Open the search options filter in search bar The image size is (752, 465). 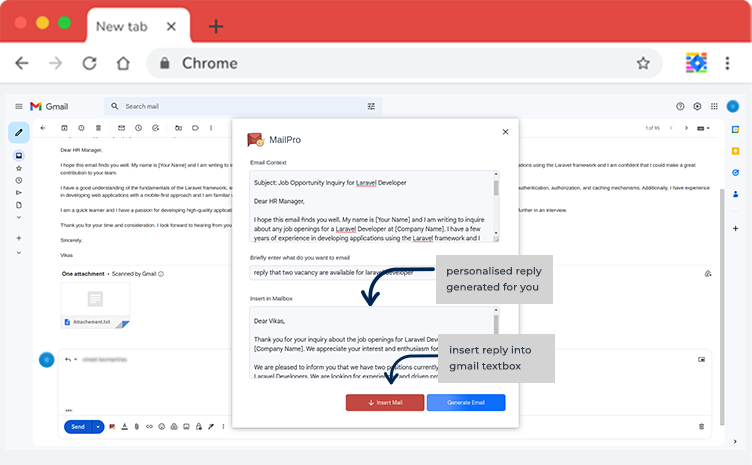(372, 106)
